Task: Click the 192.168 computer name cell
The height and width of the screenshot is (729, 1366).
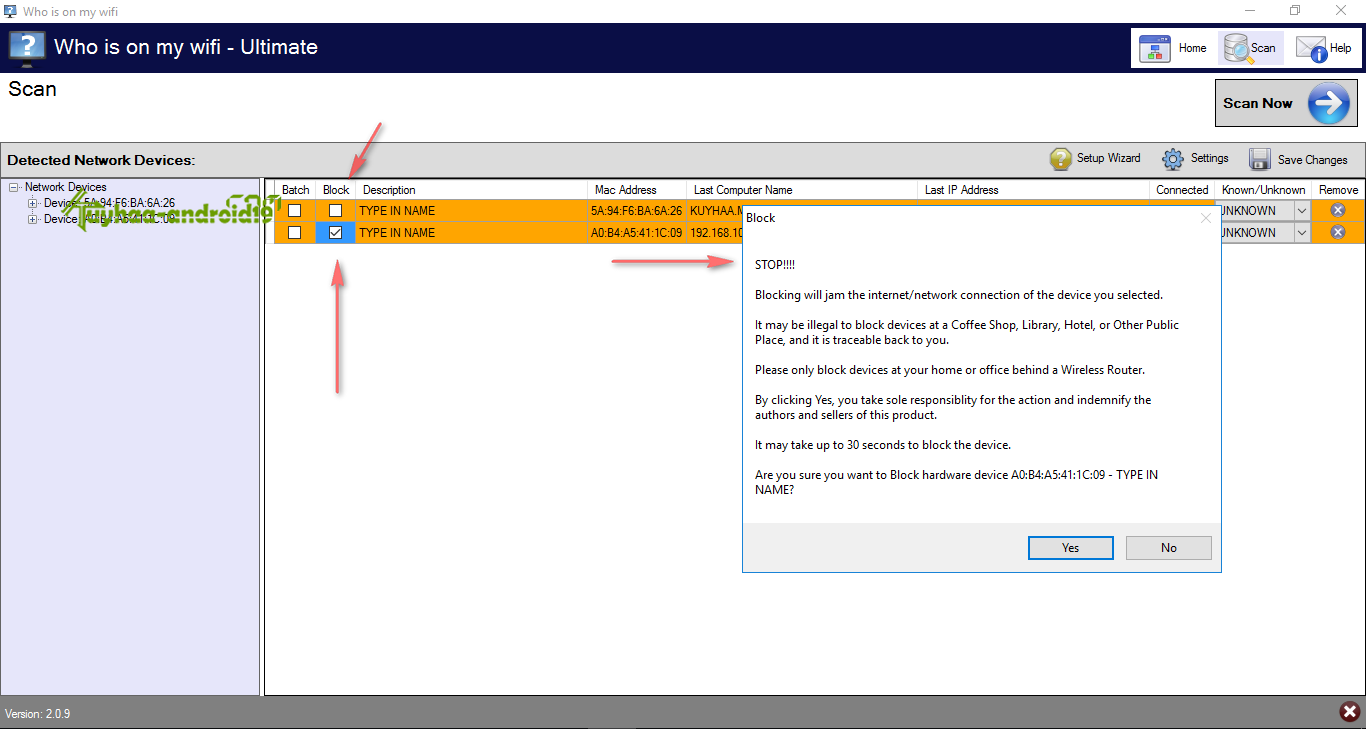Action: tap(715, 232)
